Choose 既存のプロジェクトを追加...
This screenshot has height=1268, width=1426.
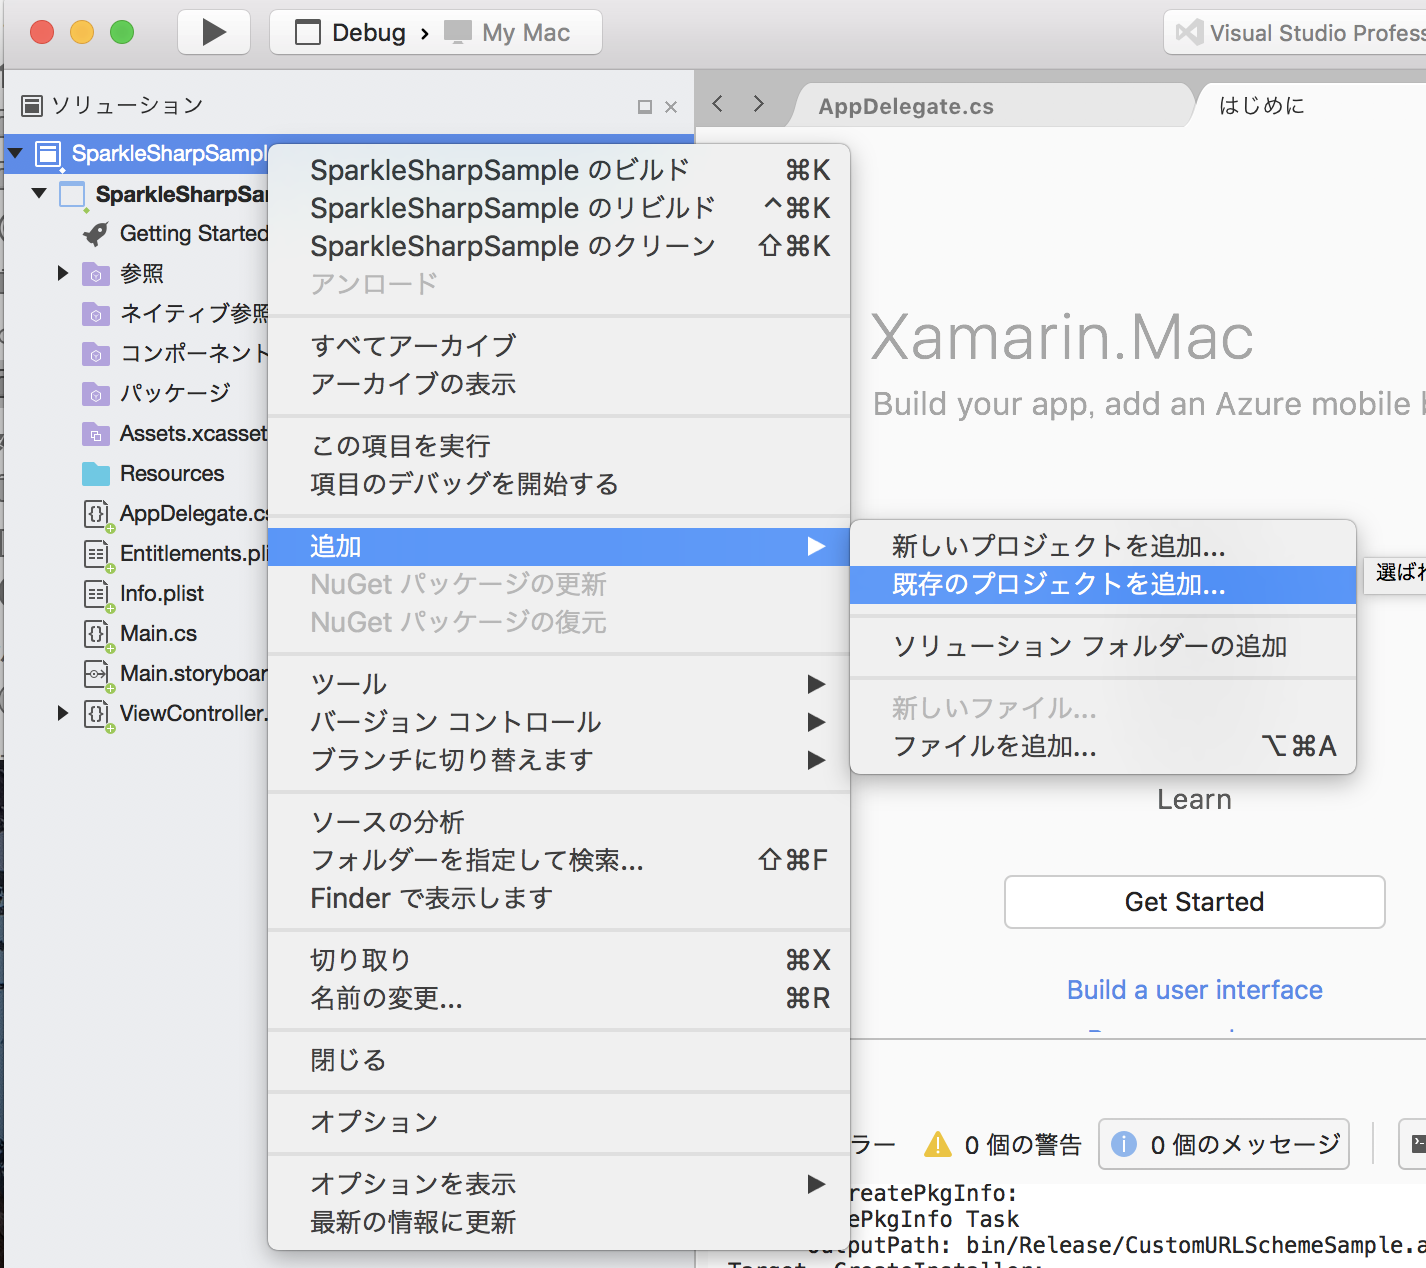click(x=1103, y=584)
